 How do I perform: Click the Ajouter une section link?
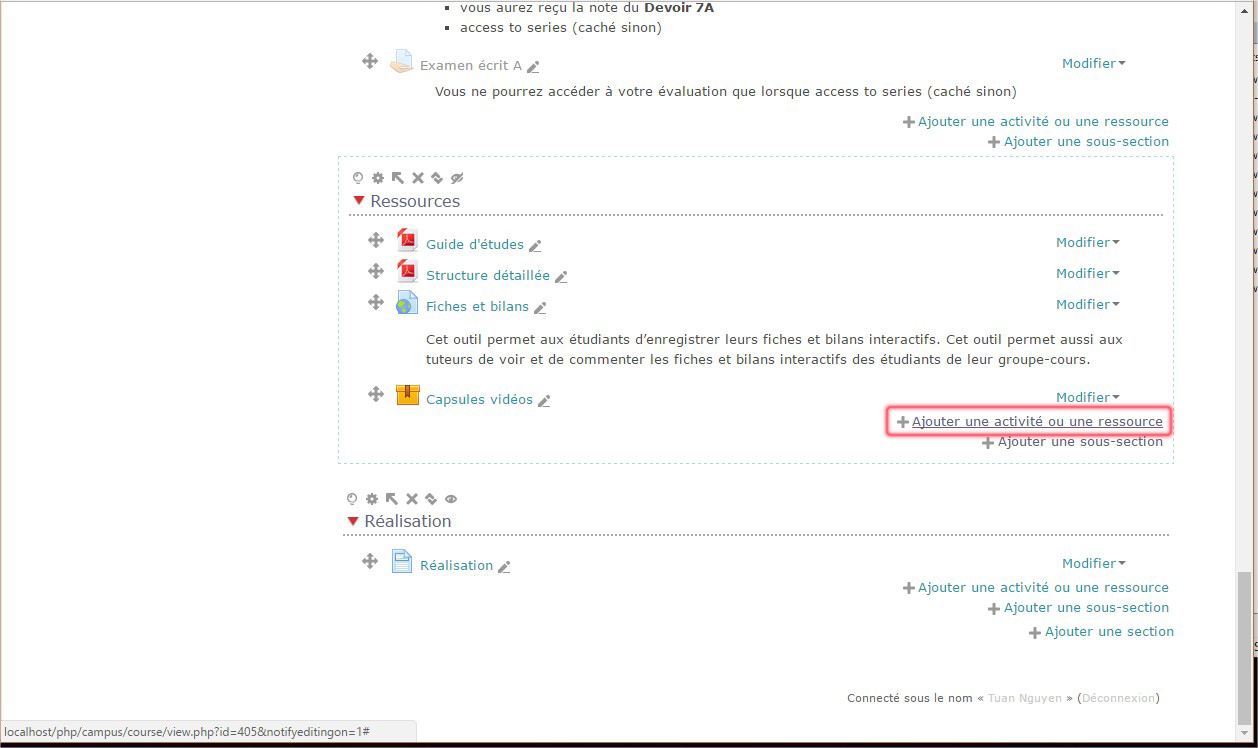1108,632
